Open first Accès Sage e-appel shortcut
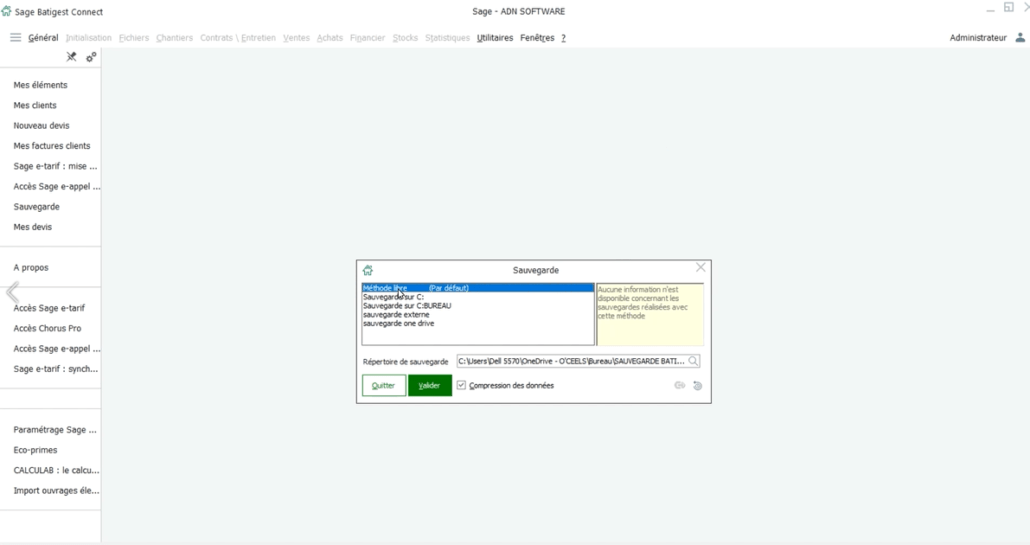 (x=56, y=186)
